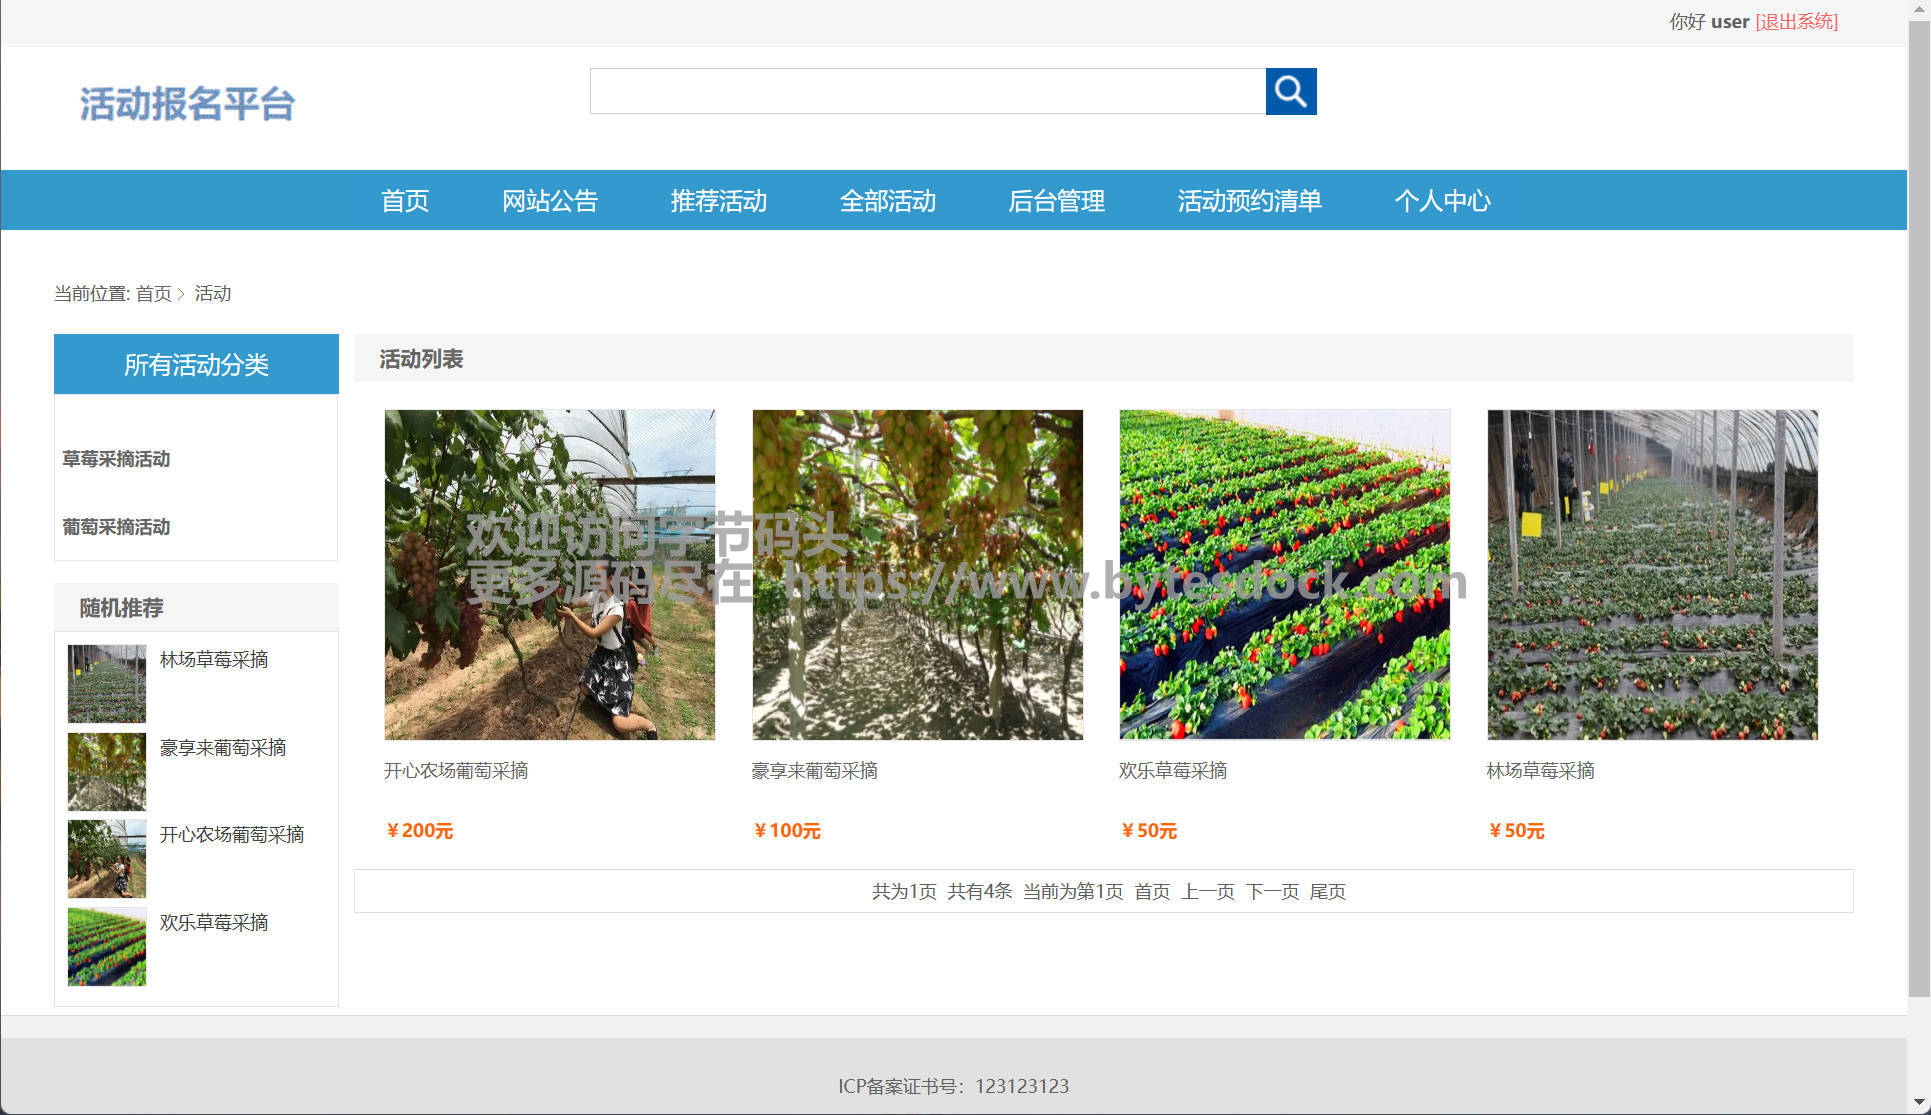Open 开心农场葡萄采摘 large activity image

(549, 574)
